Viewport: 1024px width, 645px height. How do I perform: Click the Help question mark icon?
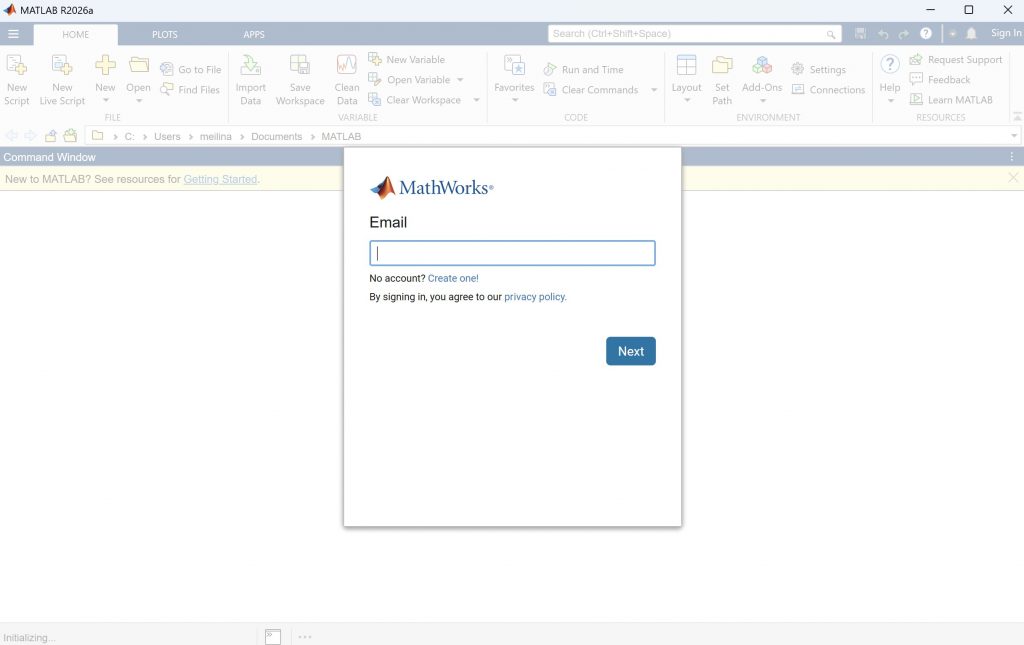pyautogui.click(x=889, y=64)
